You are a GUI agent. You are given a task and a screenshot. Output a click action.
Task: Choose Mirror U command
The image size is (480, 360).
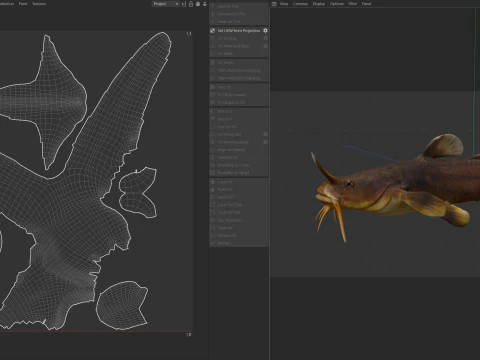click(x=239, y=111)
